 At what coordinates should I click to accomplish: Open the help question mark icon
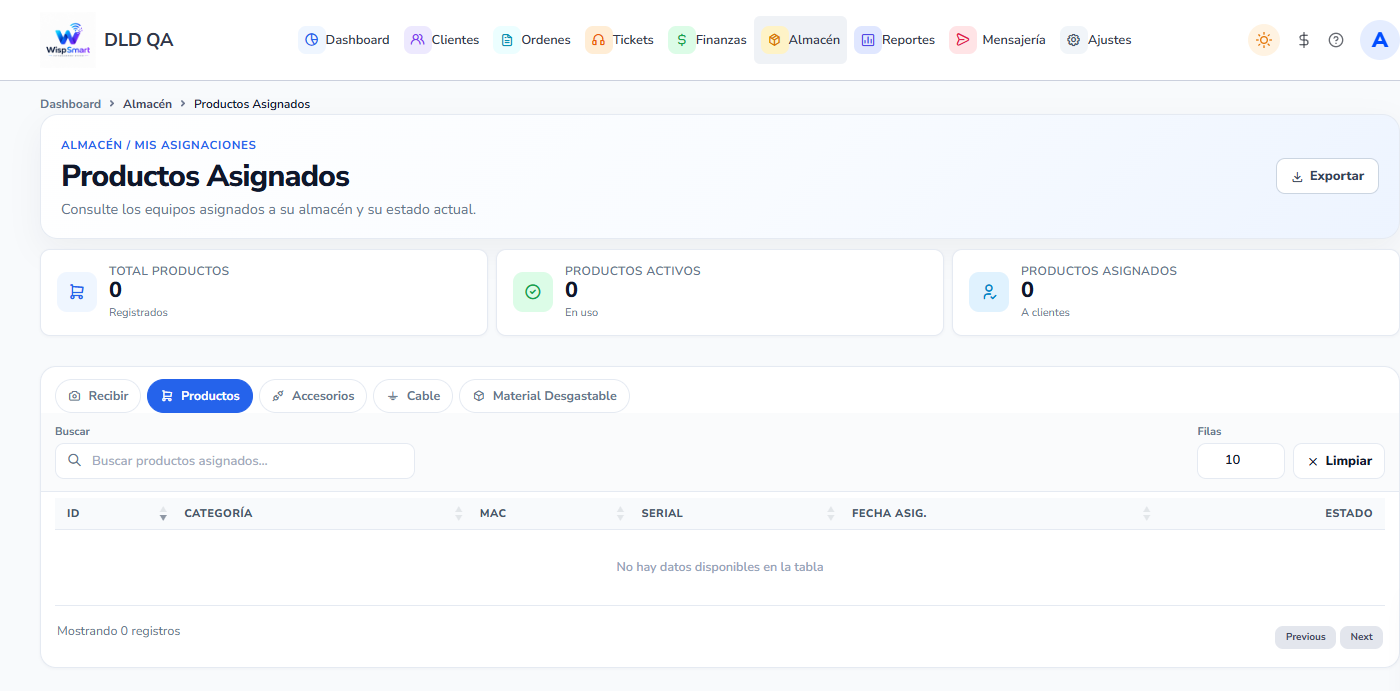[1336, 40]
